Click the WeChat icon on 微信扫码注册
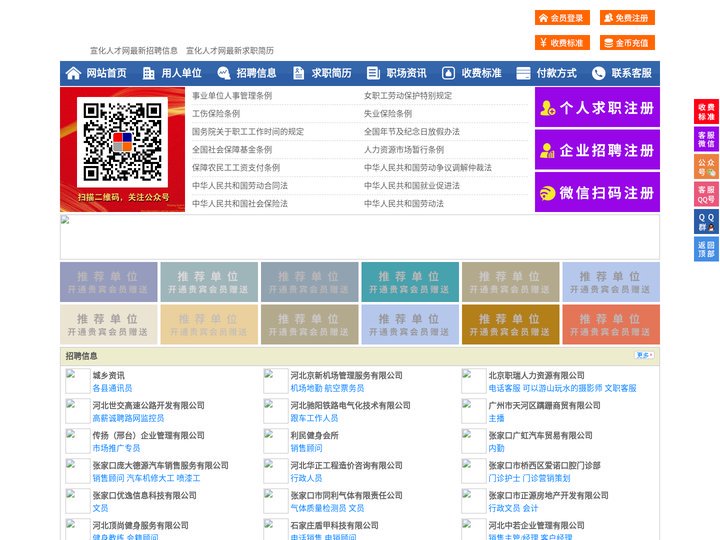Image resolution: width=720 pixels, height=540 pixels. (547, 193)
